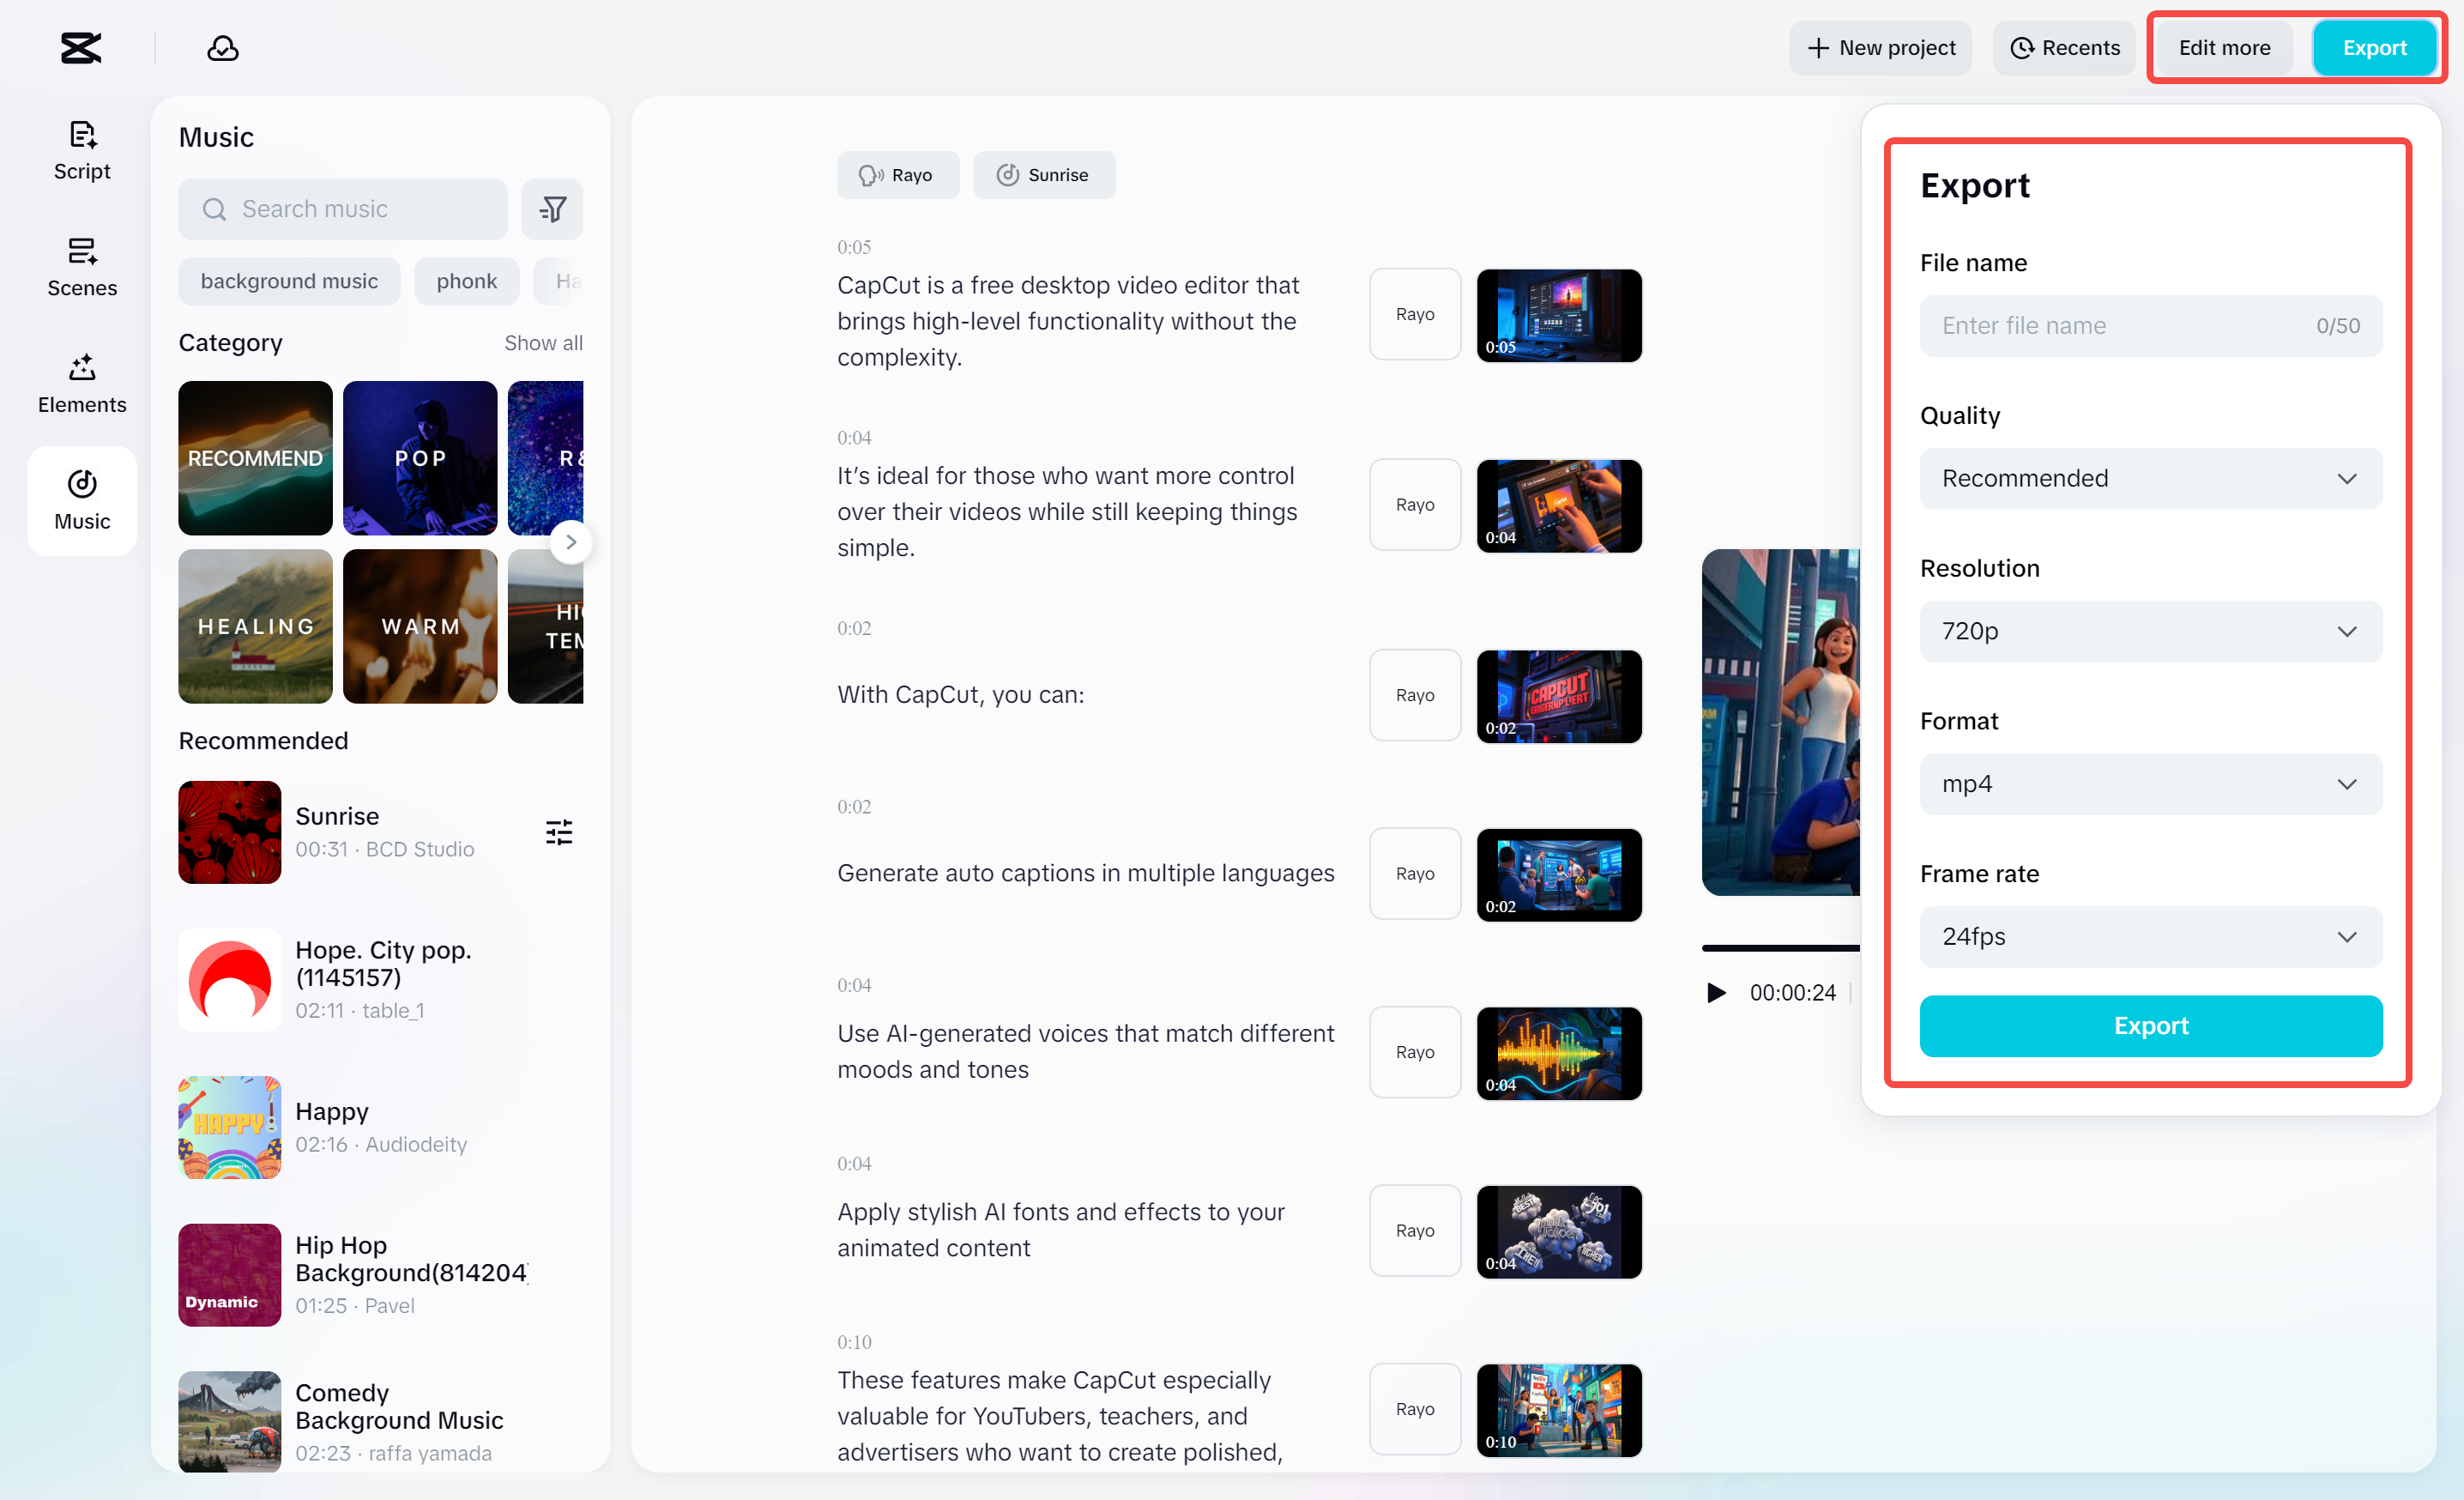Open the music filter options
This screenshot has height=1500, width=2464.
(x=552, y=208)
